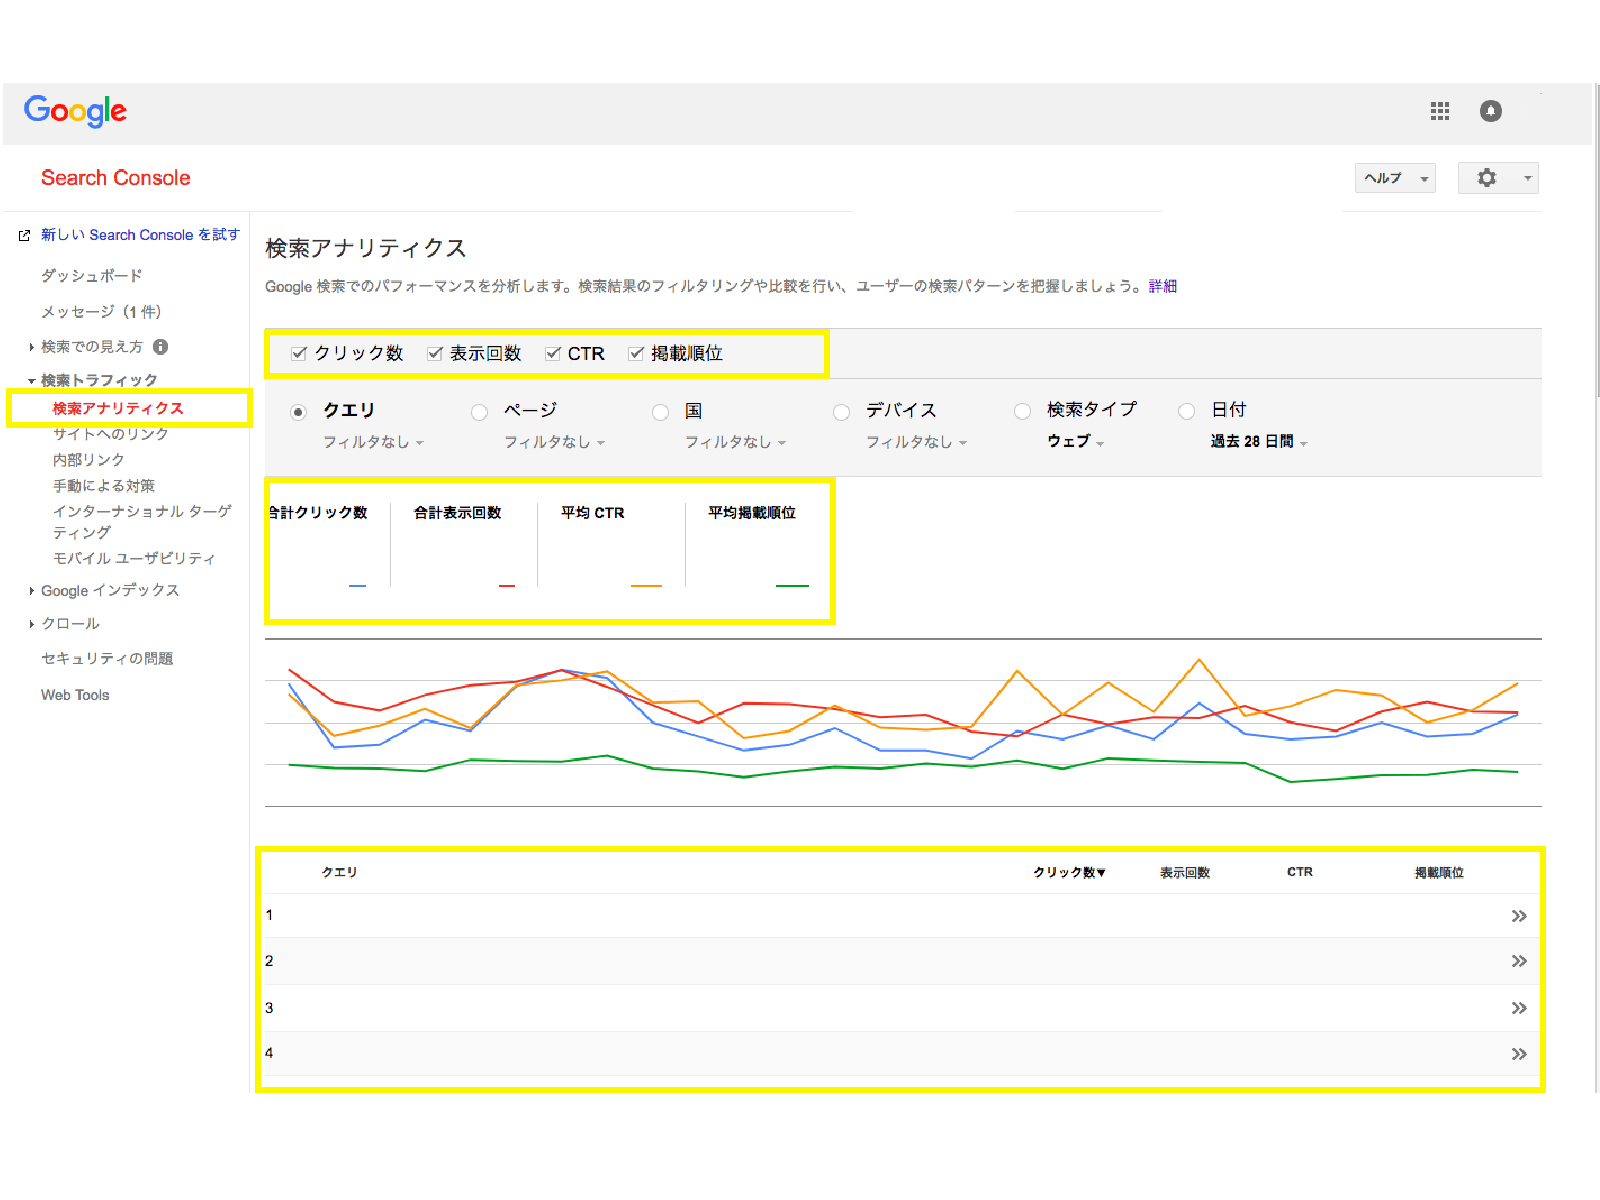Screen dimensions: 1600x1200
Task: Click the Google logo
Action: coord(76,111)
